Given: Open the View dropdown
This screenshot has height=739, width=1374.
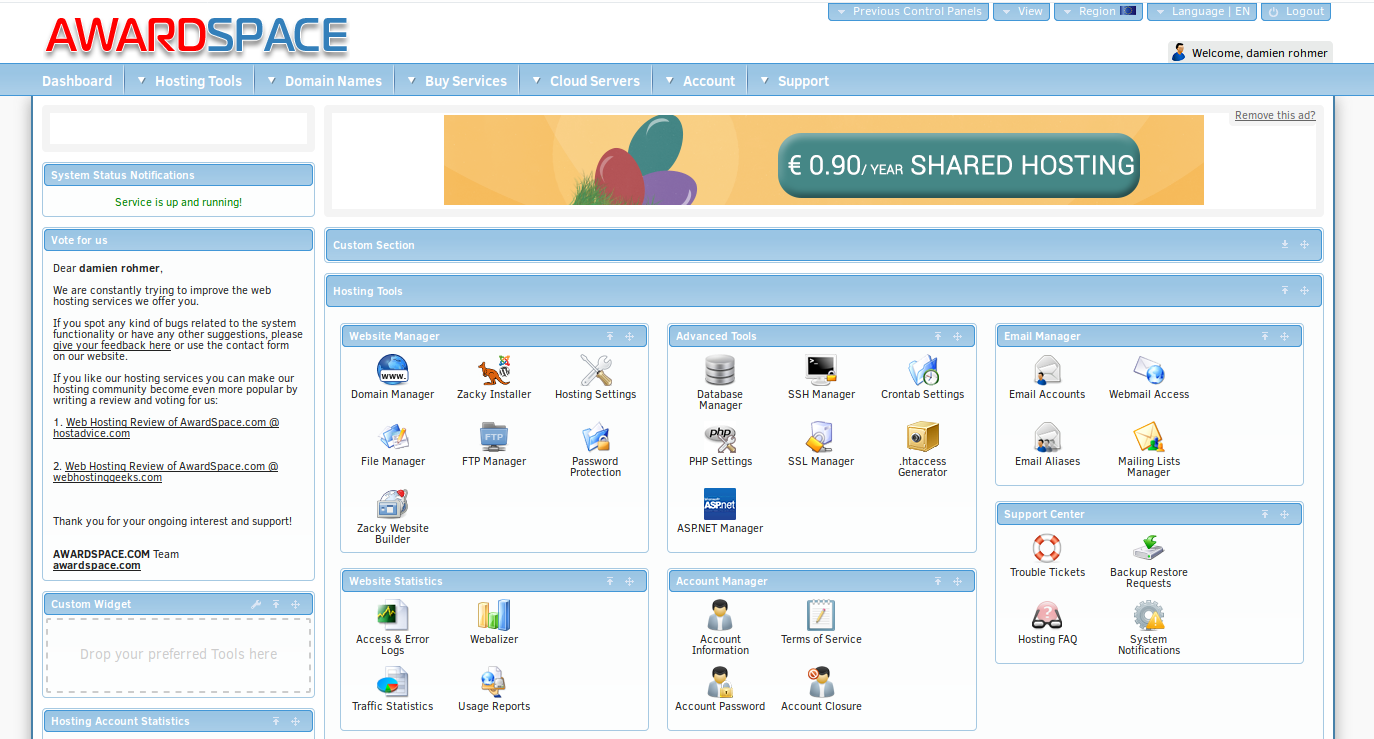Looking at the screenshot, I should (1021, 12).
